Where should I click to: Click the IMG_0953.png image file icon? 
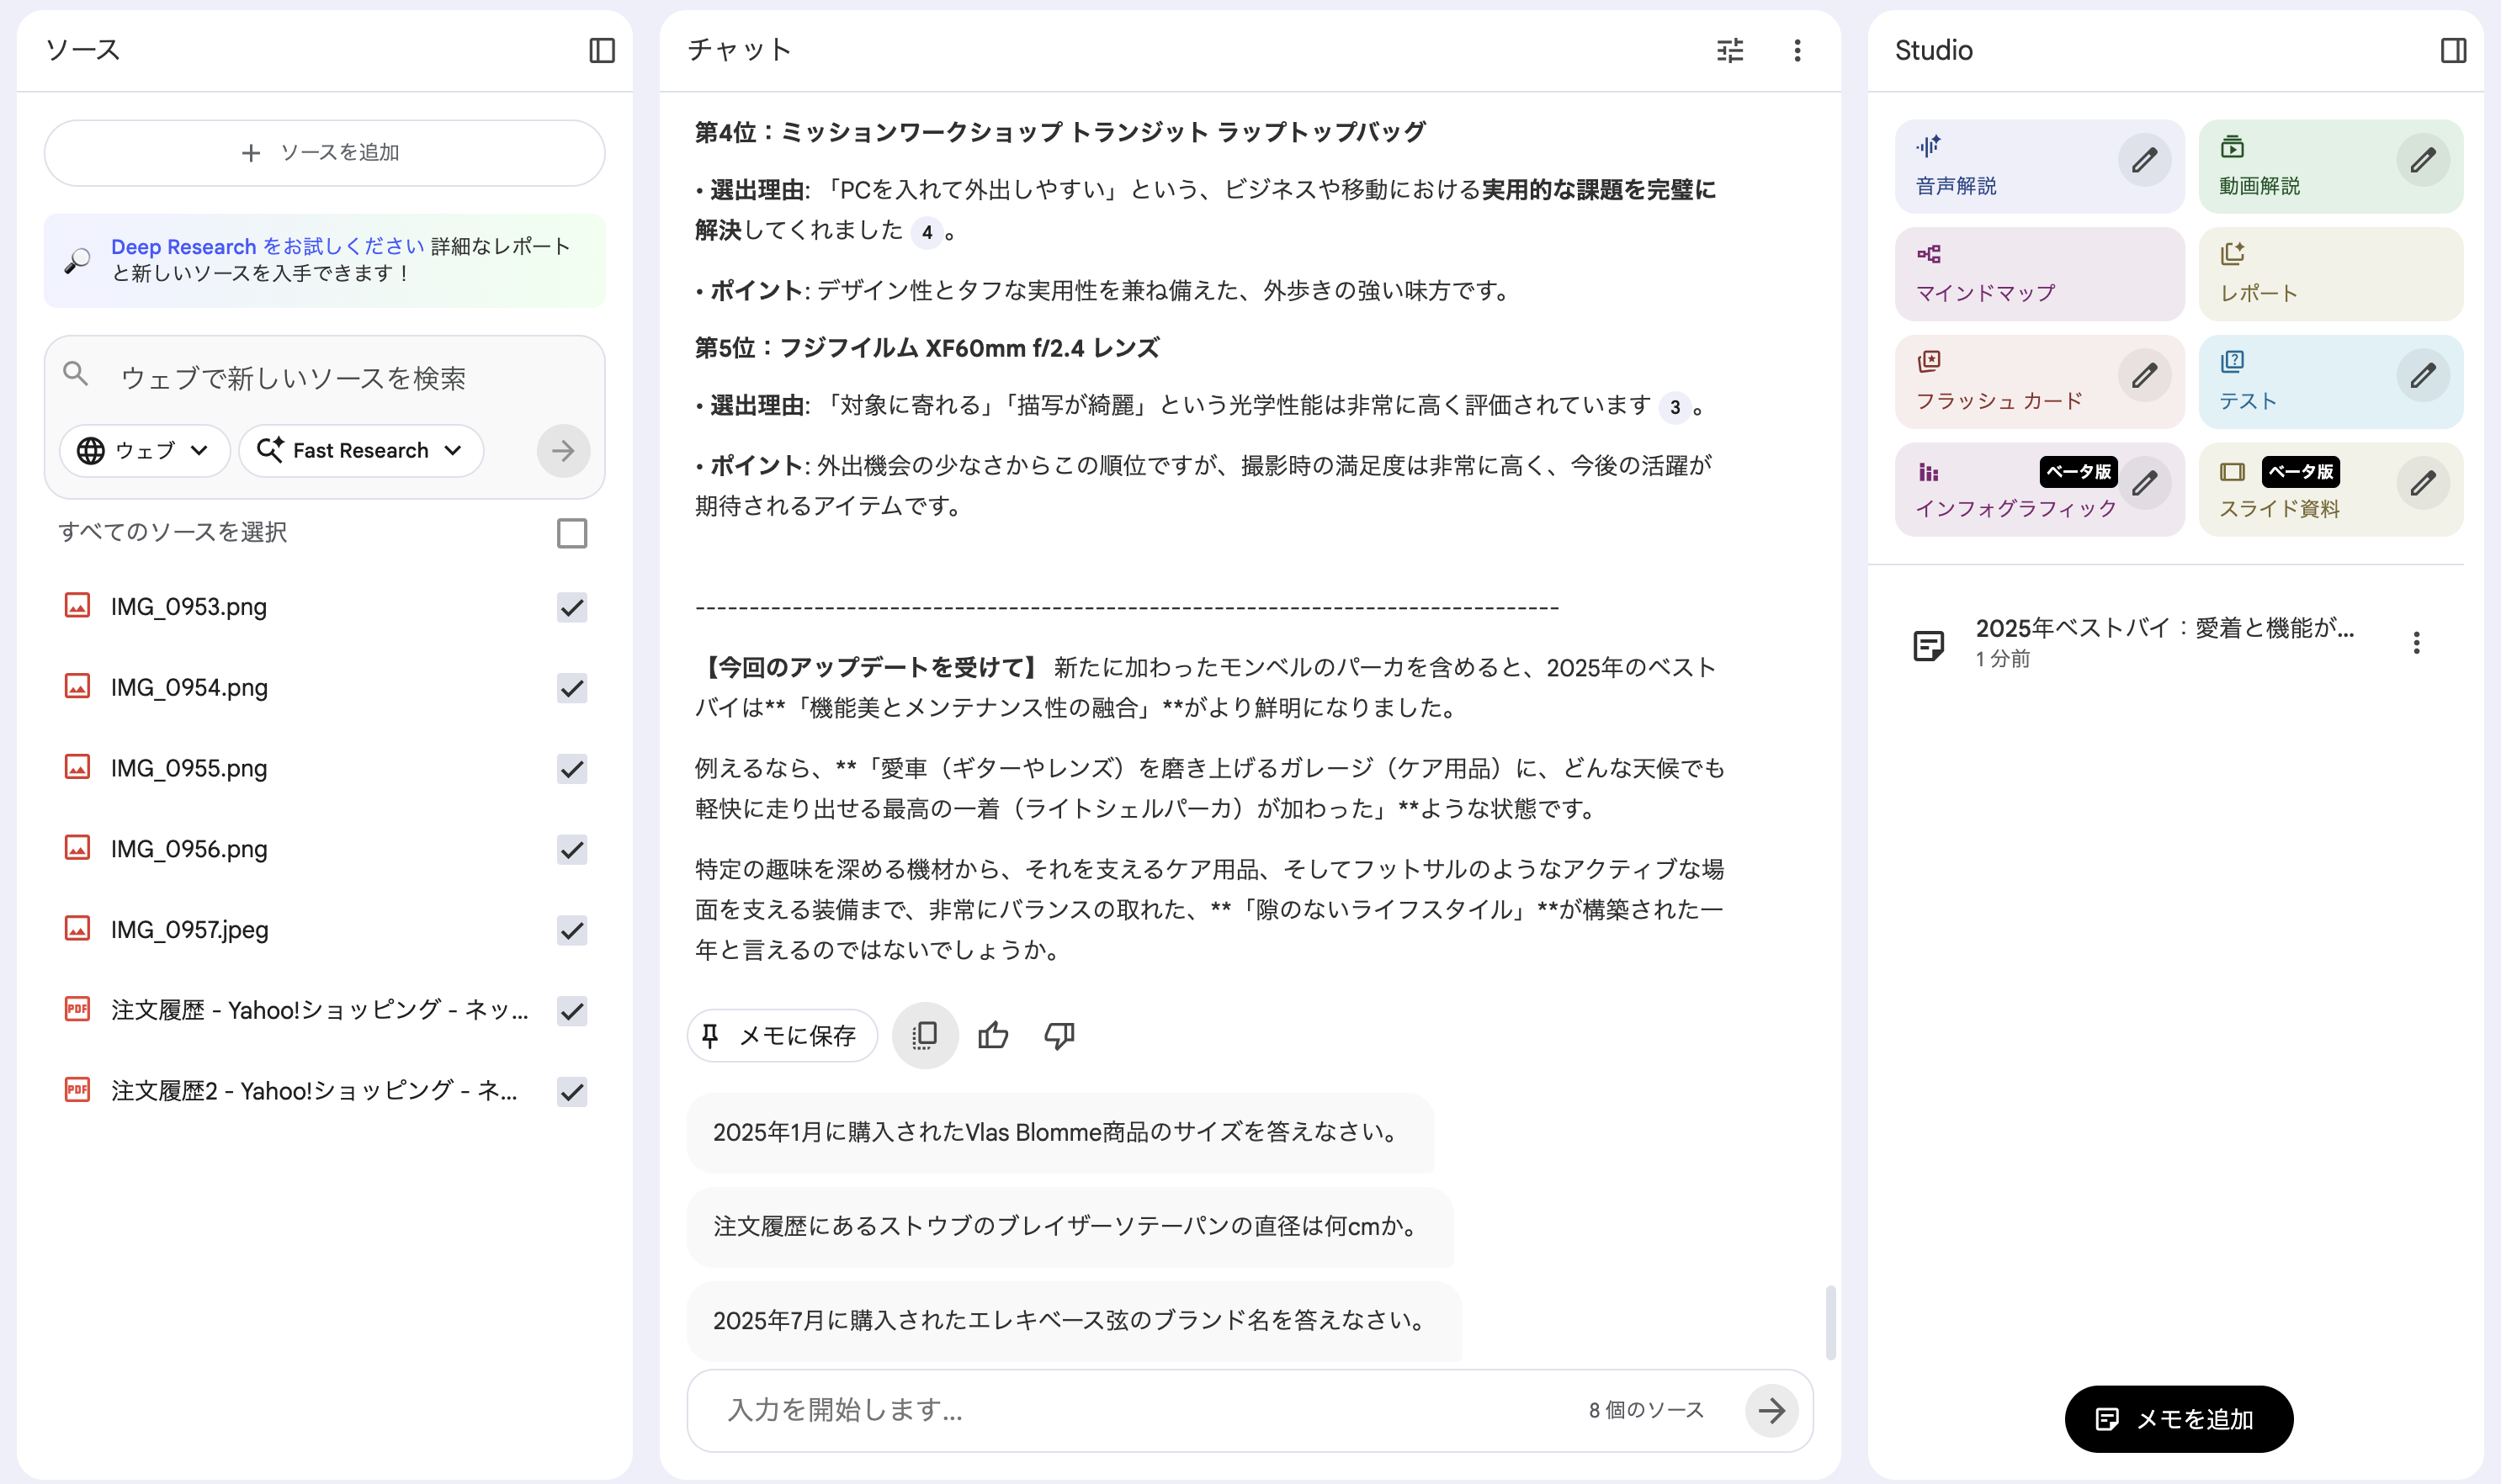[x=77, y=606]
